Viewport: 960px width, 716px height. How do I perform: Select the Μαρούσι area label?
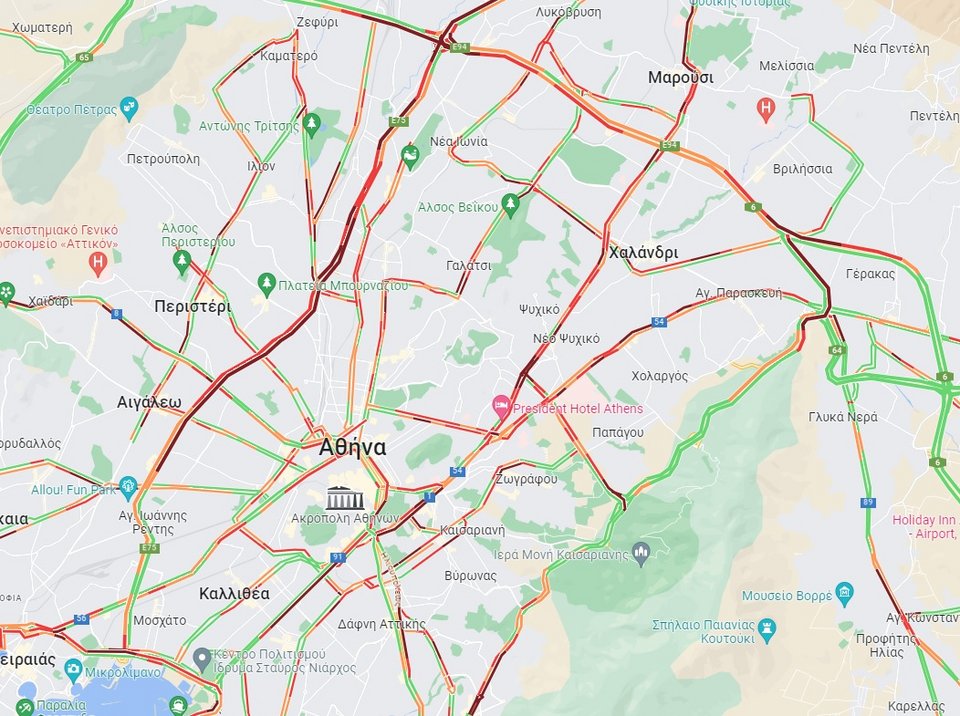(681, 78)
